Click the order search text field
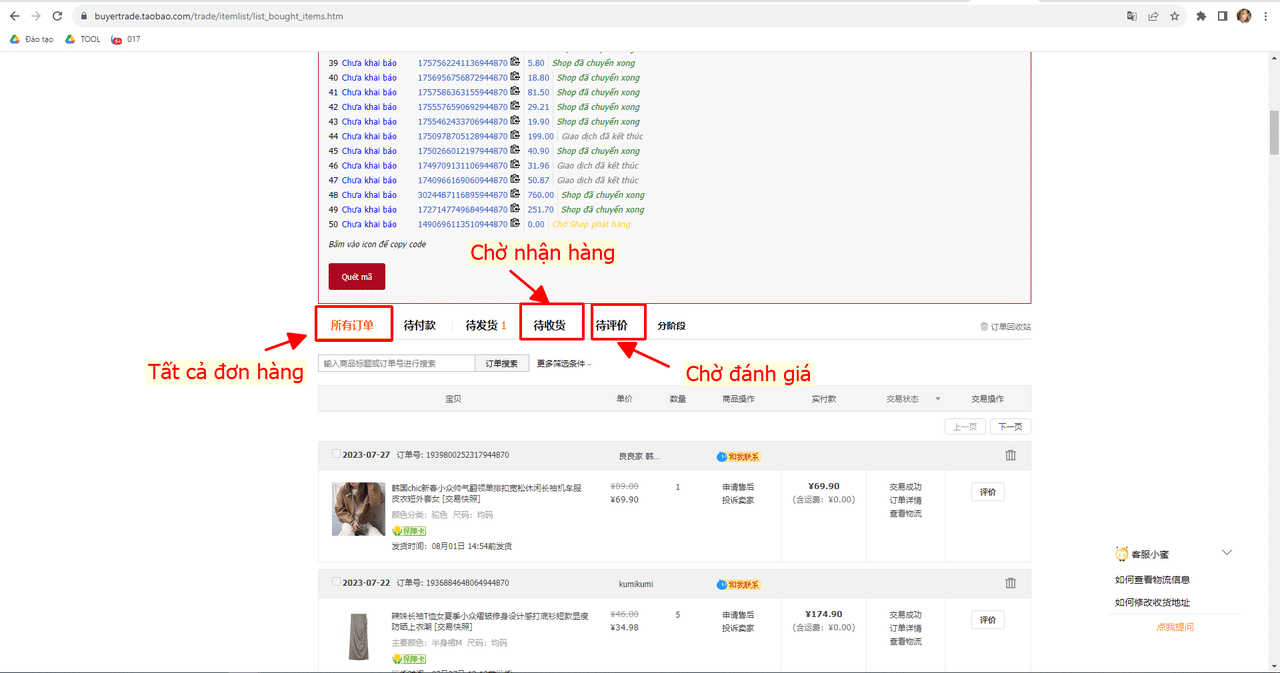The height and width of the screenshot is (673, 1280). (x=396, y=364)
